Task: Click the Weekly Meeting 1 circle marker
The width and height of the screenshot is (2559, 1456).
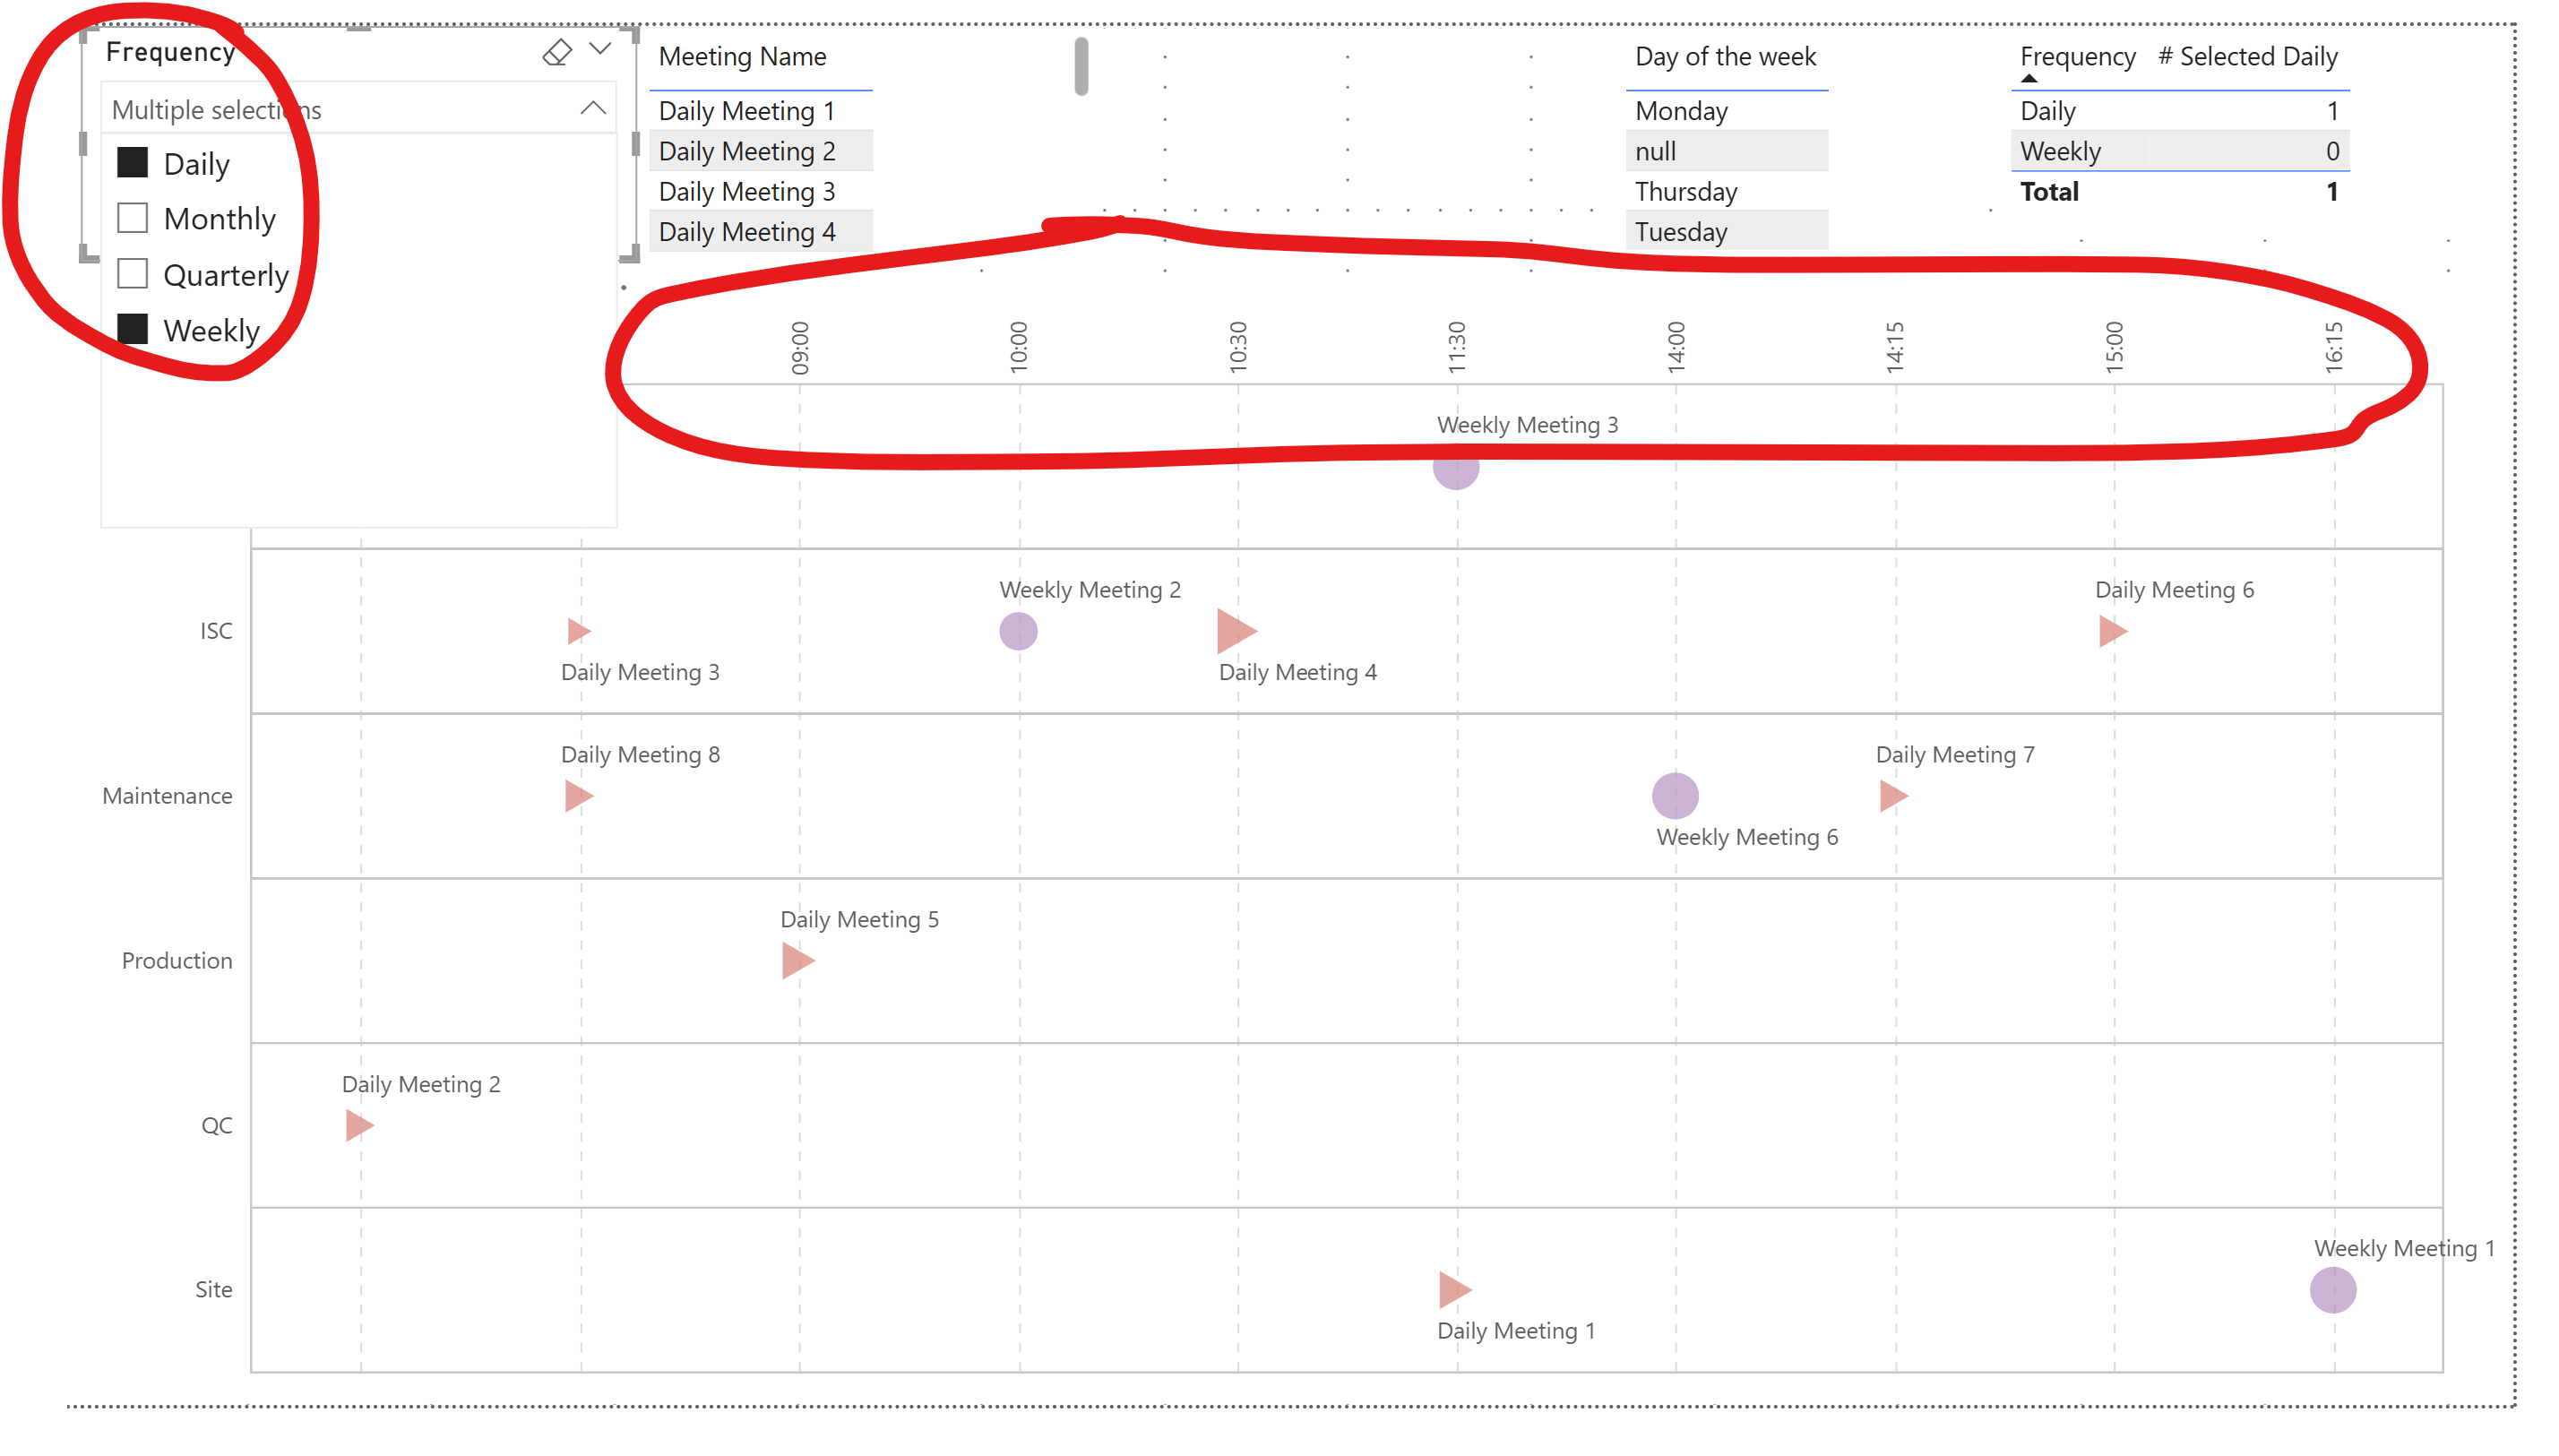Action: (x=2332, y=1290)
